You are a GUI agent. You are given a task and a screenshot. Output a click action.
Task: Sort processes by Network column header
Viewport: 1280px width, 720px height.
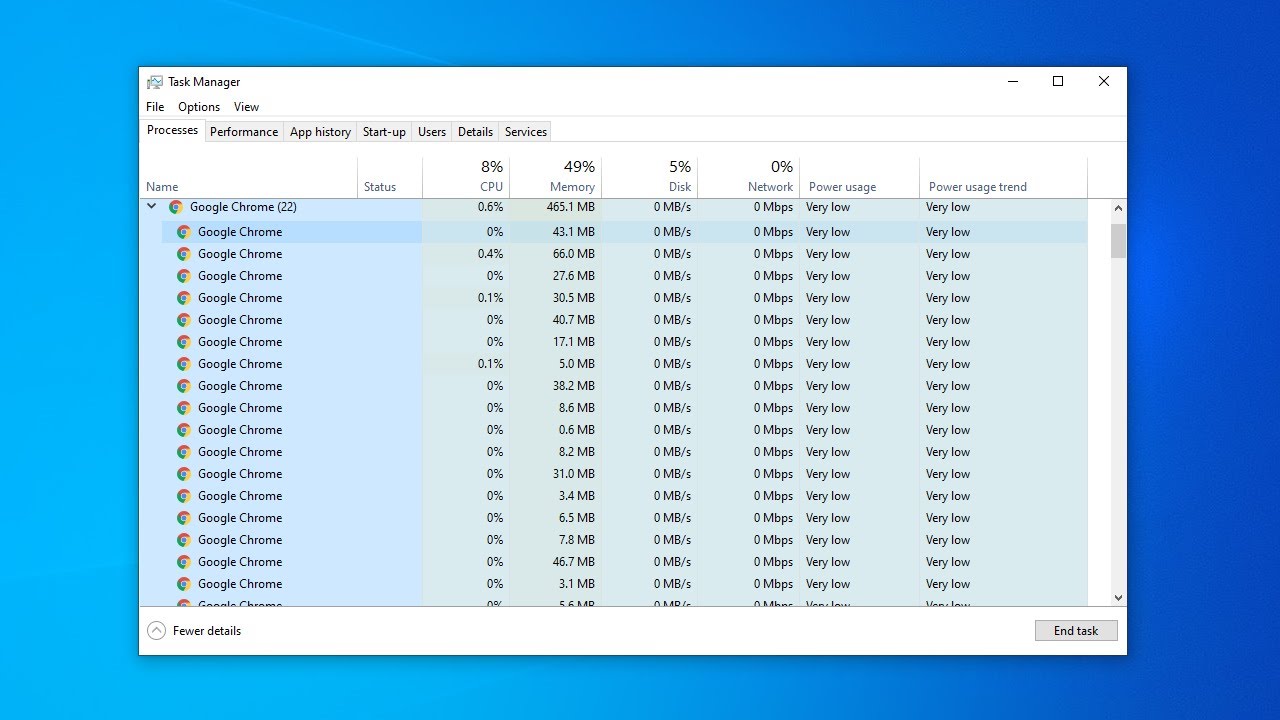[748, 177]
